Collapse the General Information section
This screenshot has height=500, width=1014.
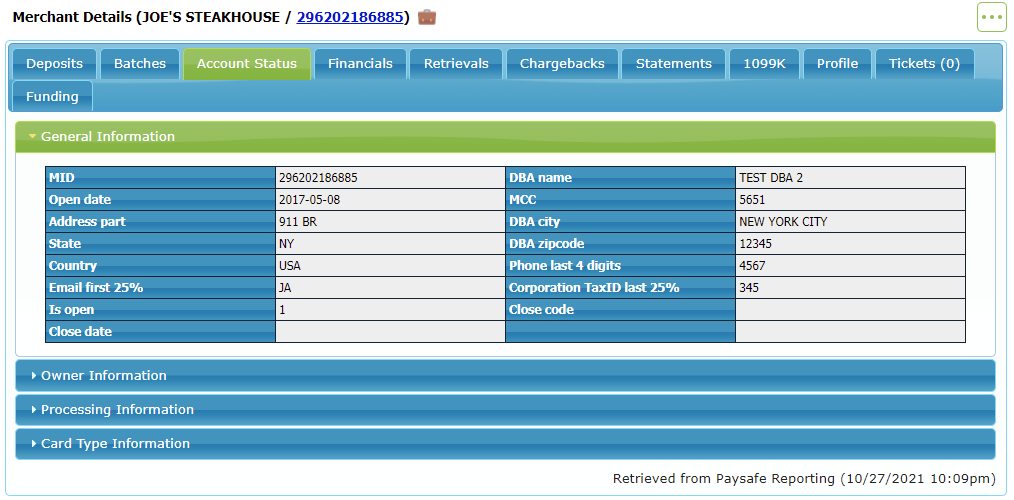point(505,136)
